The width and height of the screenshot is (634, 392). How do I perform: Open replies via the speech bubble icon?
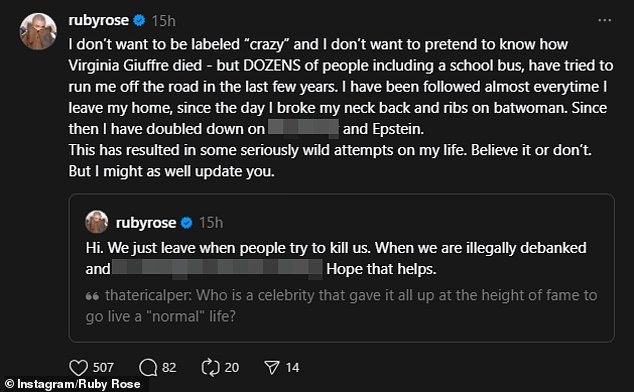click(x=148, y=368)
